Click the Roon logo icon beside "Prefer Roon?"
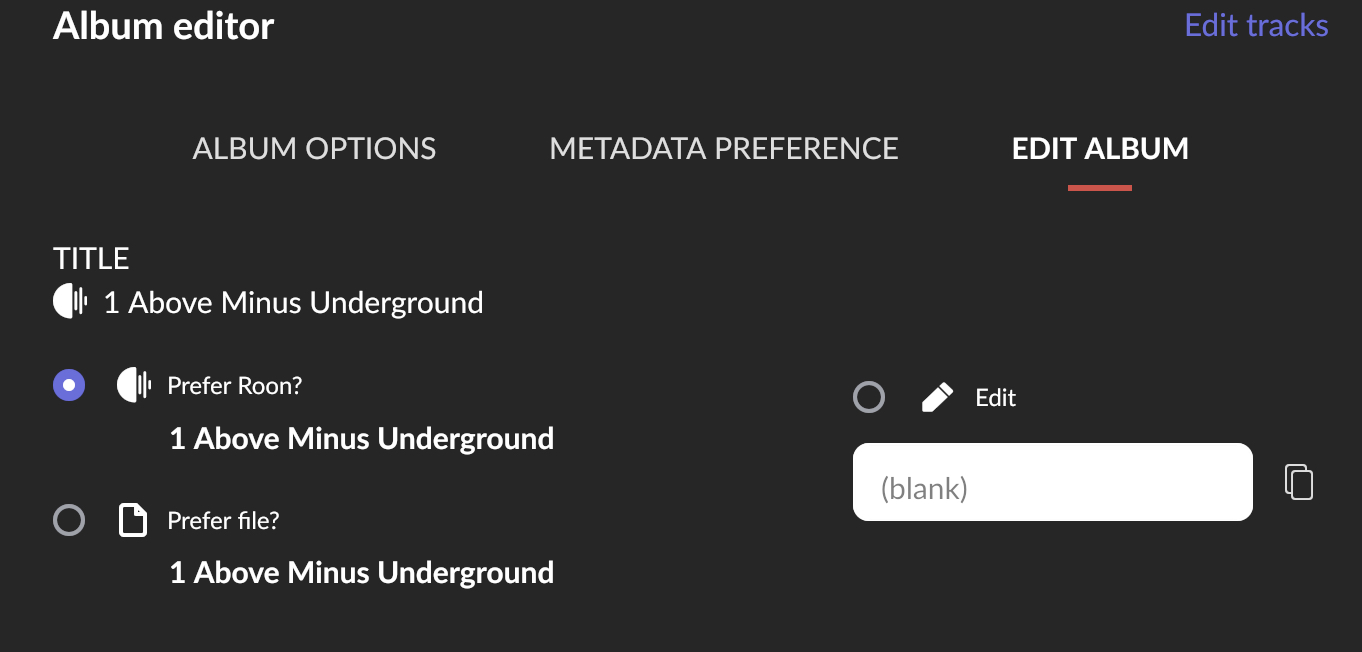 (133, 384)
